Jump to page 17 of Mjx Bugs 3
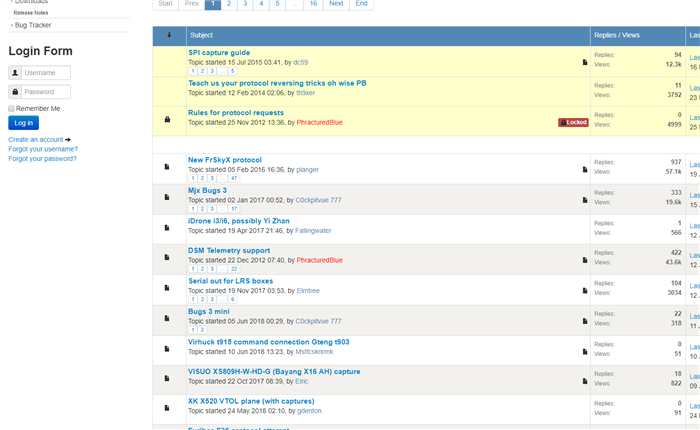The height and width of the screenshot is (430, 700). (x=234, y=209)
